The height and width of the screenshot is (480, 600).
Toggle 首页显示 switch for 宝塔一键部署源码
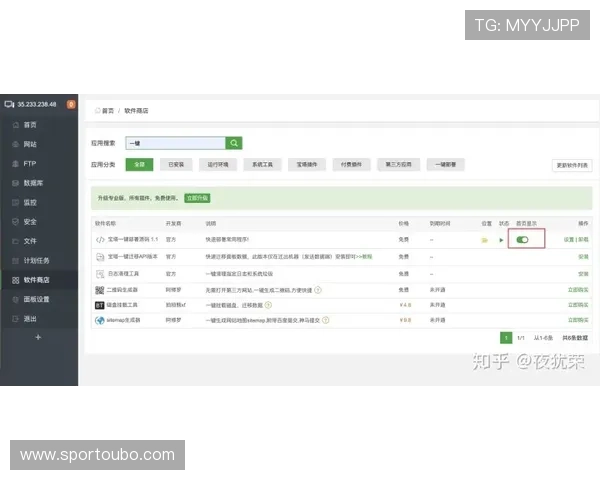pyautogui.click(x=522, y=240)
